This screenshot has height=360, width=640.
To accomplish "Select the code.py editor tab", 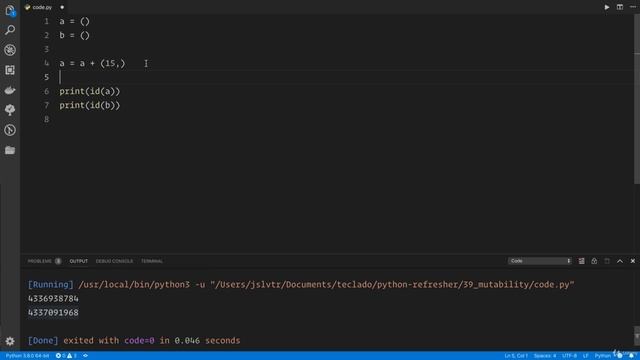I will (42, 7).
